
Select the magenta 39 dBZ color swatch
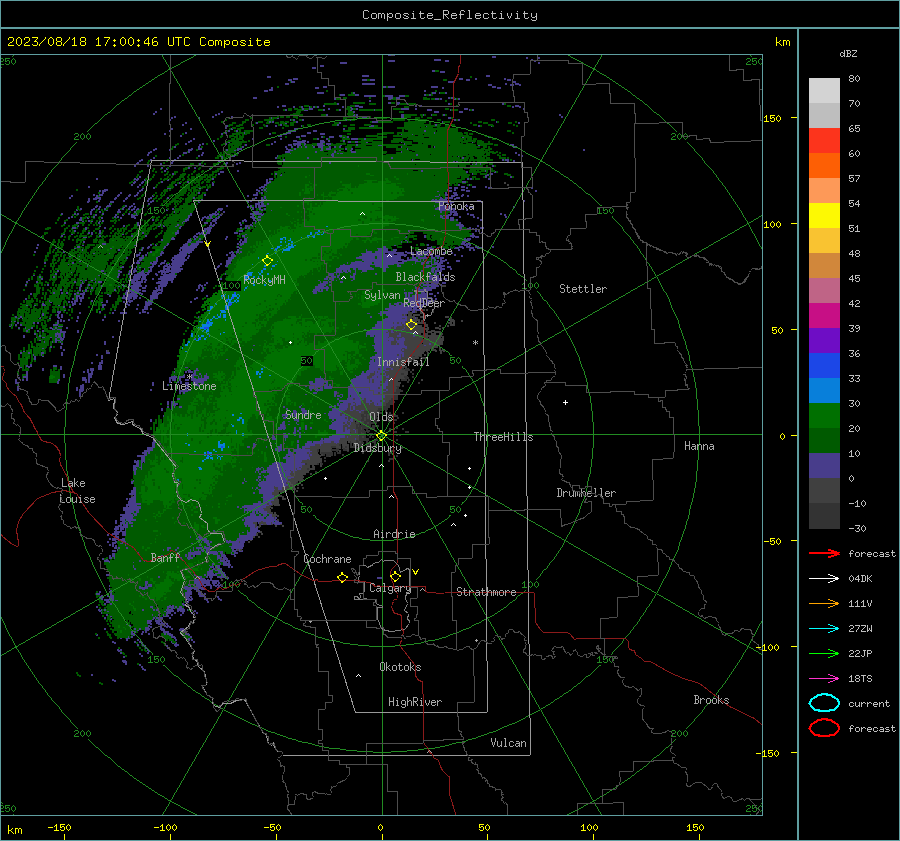(x=824, y=316)
